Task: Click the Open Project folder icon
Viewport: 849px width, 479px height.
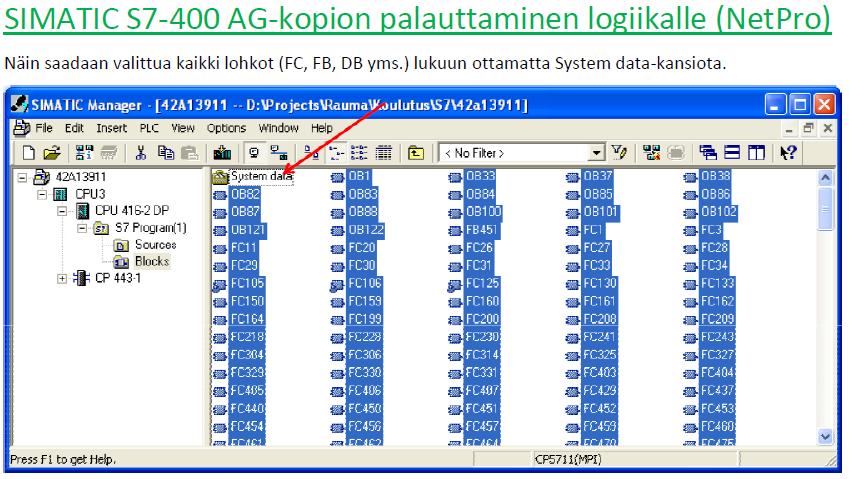Action: pos(52,153)
